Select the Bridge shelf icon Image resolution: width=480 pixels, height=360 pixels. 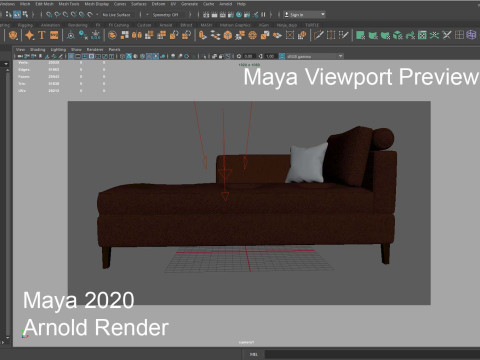click(x=215, y=35)
